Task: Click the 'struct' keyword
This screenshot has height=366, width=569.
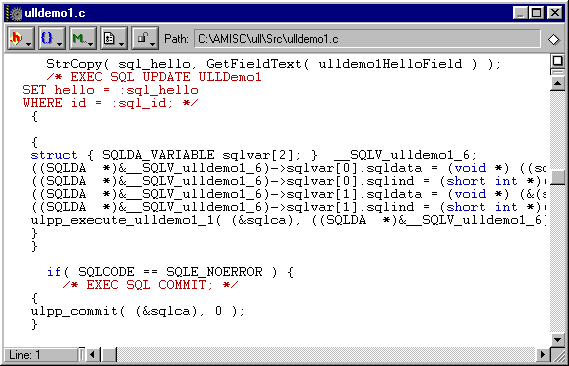Action: (x=54, y=155)
